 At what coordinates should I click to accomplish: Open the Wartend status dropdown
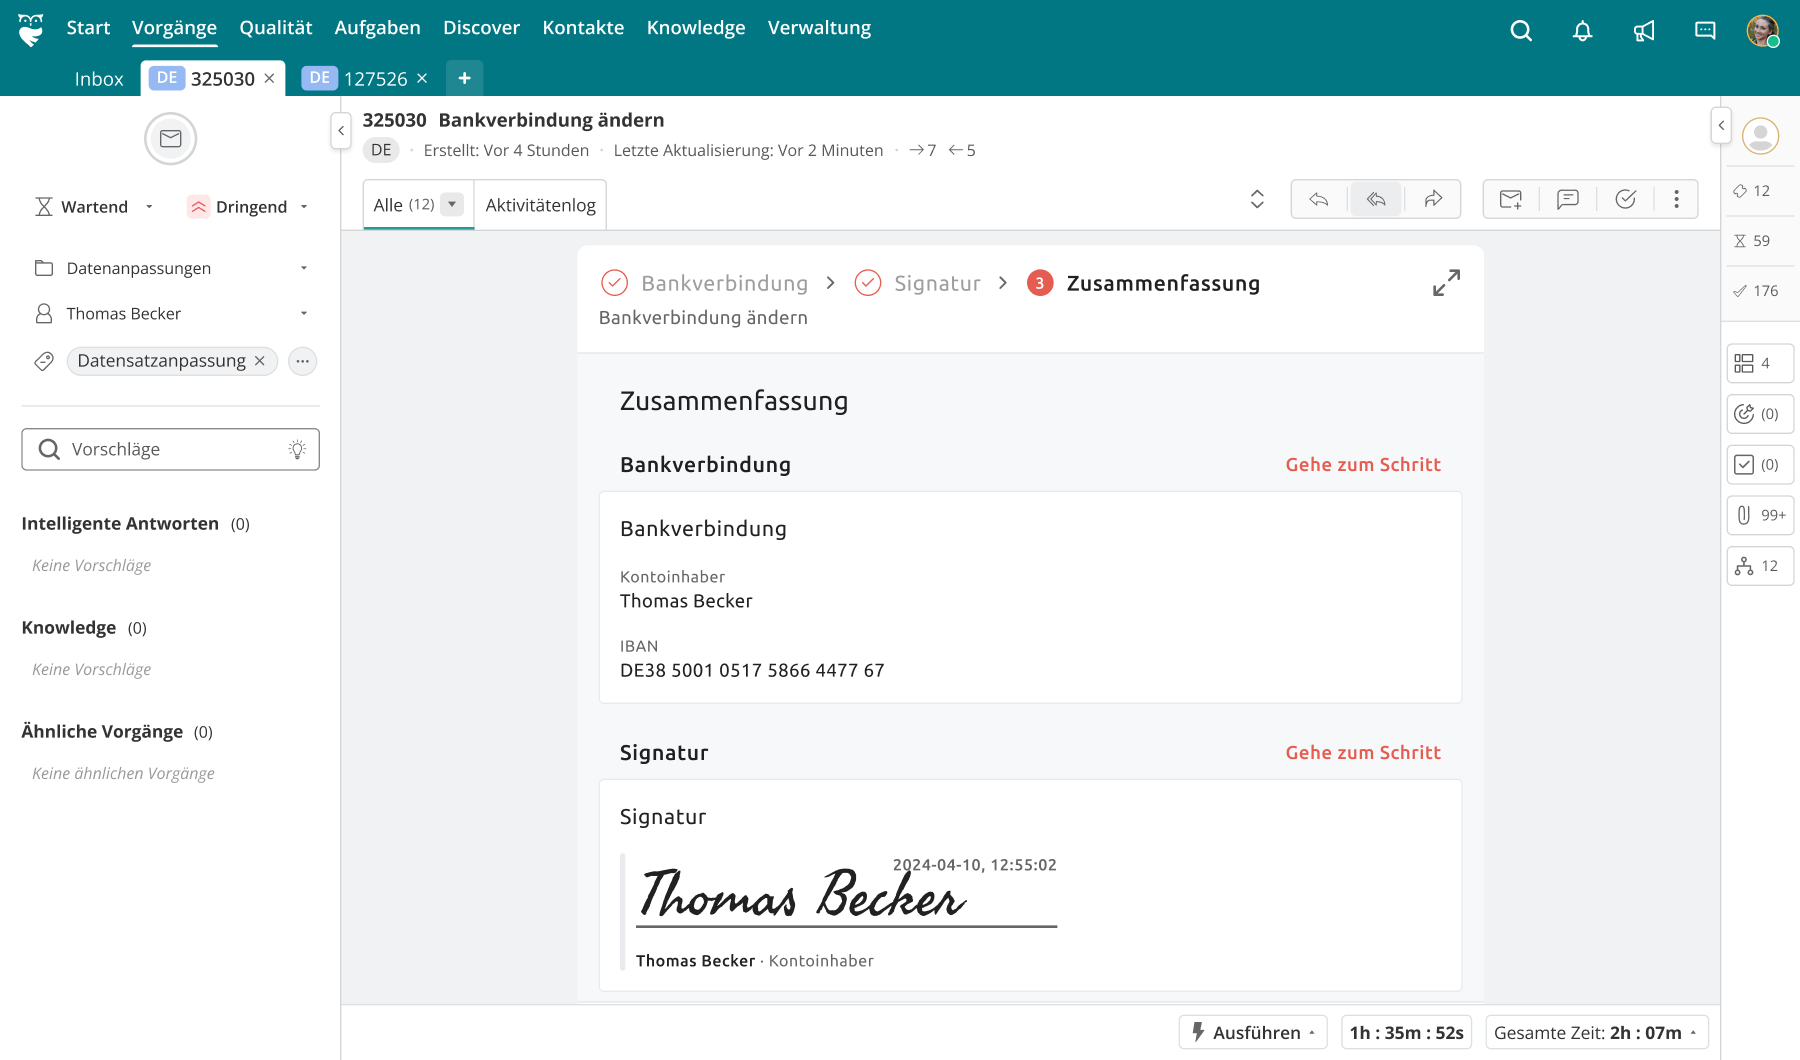tap(95, 207)
